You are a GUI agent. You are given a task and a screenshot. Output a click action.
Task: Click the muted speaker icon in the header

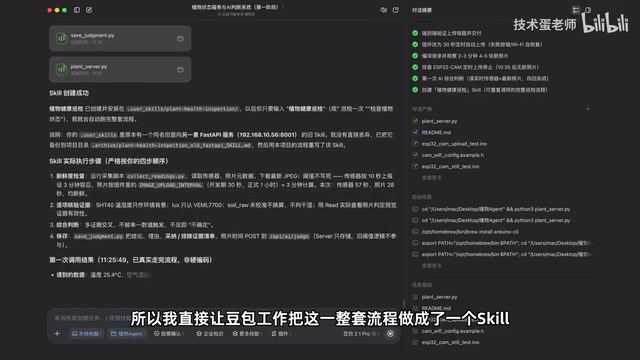coord(384,10)
